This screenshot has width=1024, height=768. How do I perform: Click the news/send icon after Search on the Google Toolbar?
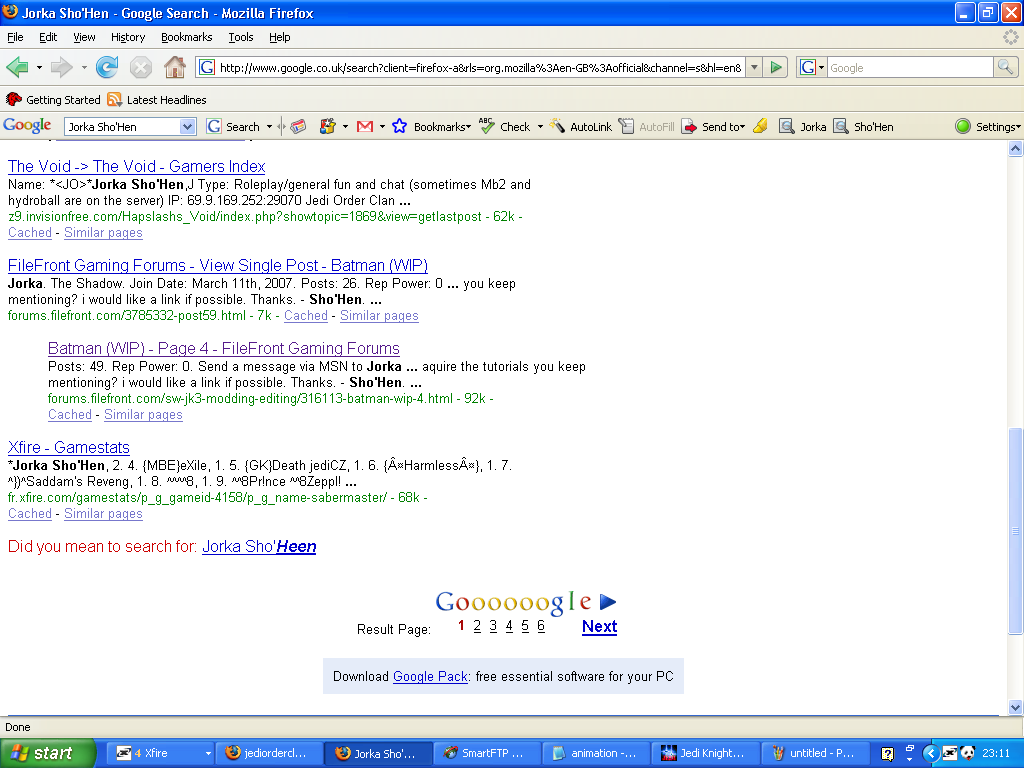point(298,127)
